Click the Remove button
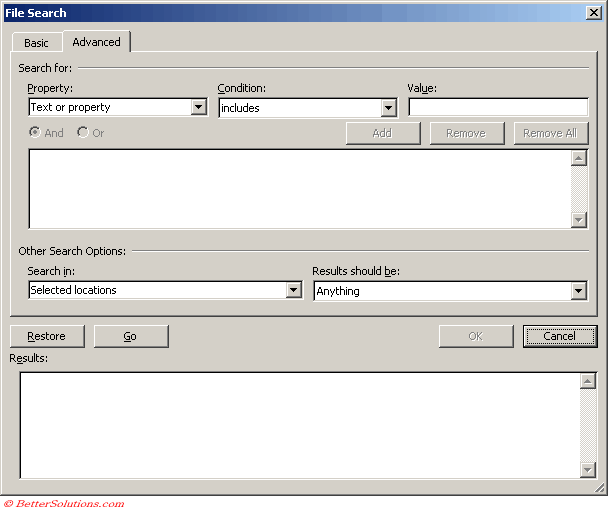 (467, 133)
